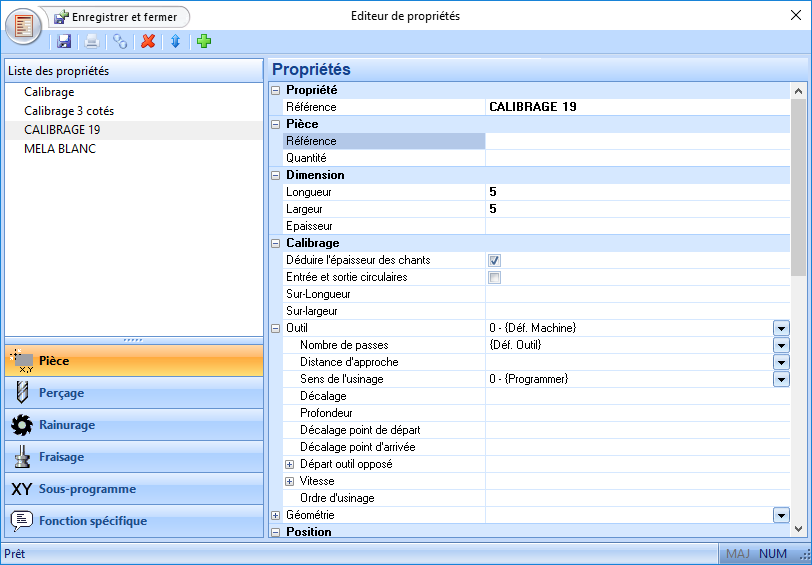Open the Sens de l'usinage dropdown
812x565 pixels.
781,379
